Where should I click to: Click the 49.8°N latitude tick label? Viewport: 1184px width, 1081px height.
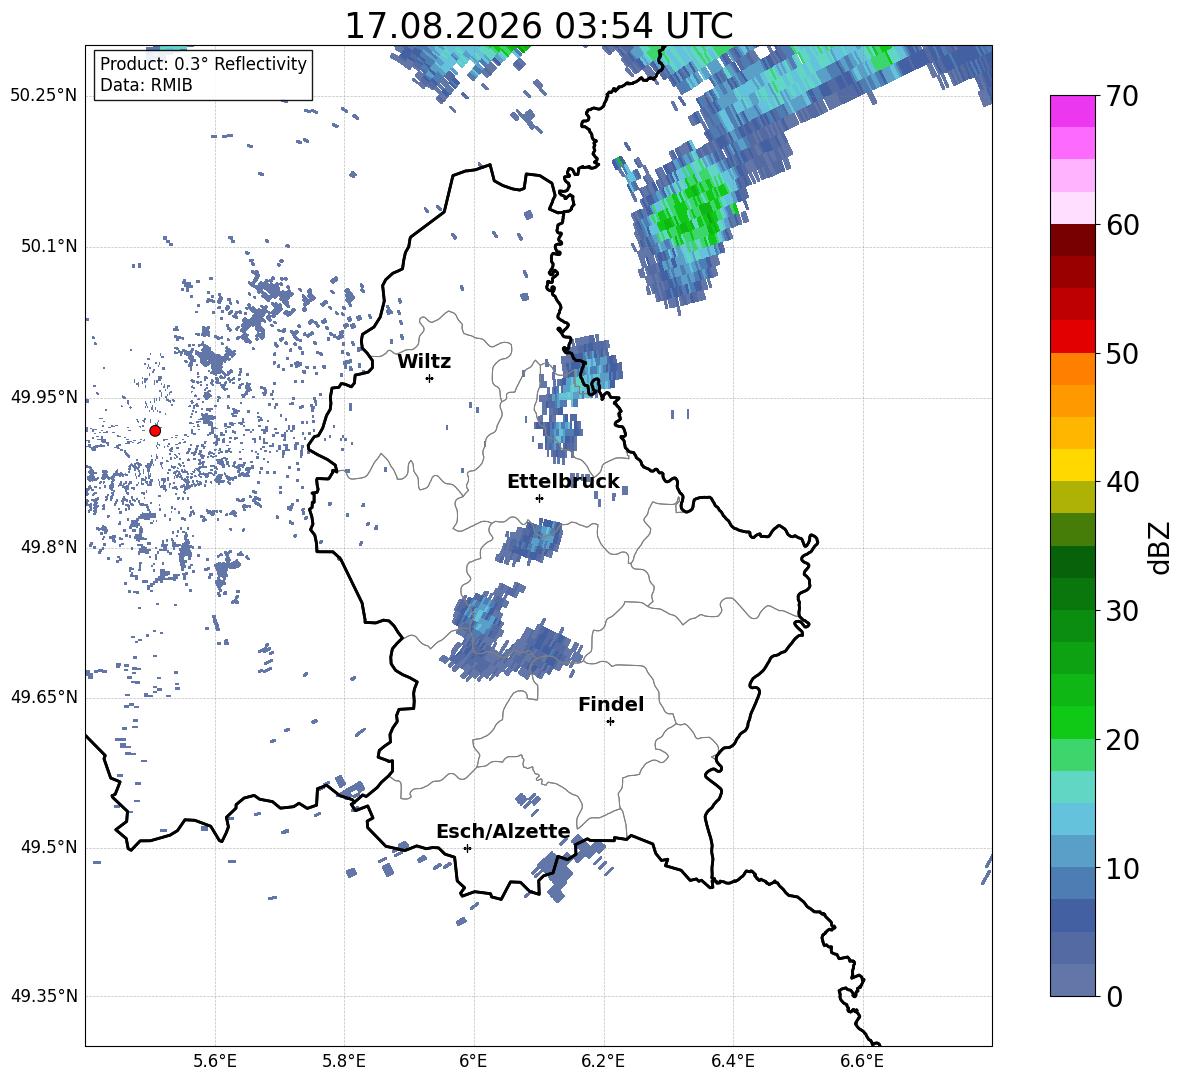pyautogui.click(x=45, y=547)
